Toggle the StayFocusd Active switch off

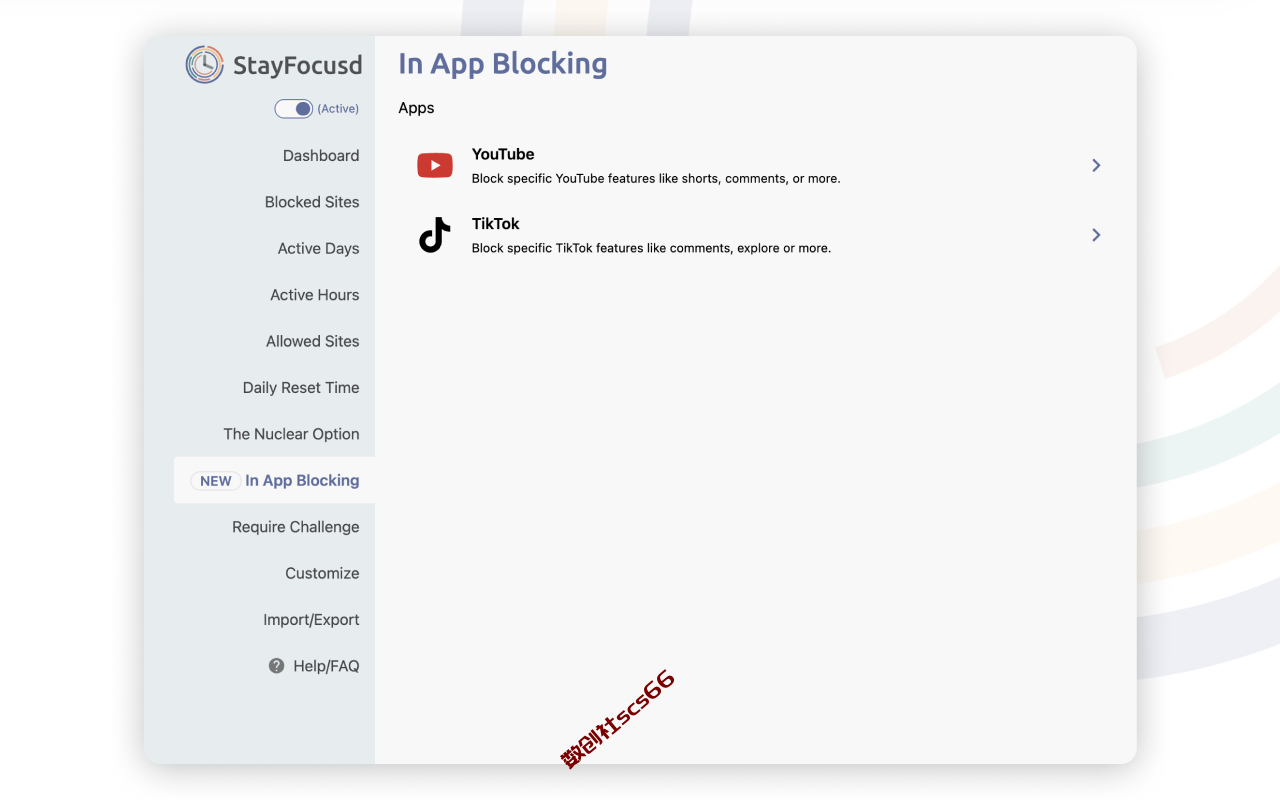coord(294,109)
